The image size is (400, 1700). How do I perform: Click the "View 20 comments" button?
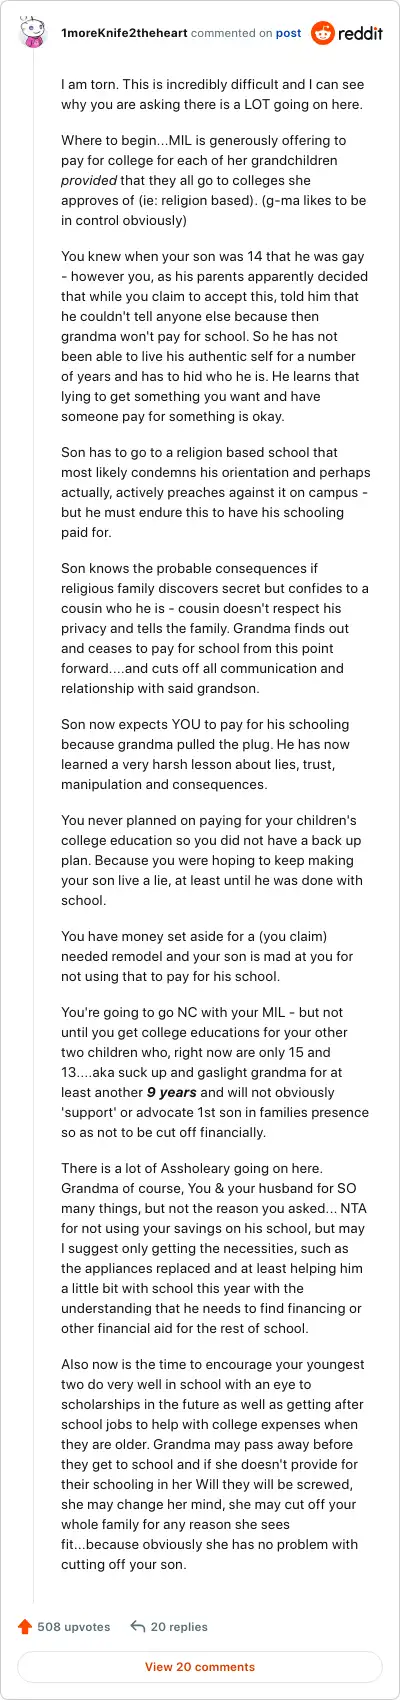pyautogui.click(x=200, y=1667)
